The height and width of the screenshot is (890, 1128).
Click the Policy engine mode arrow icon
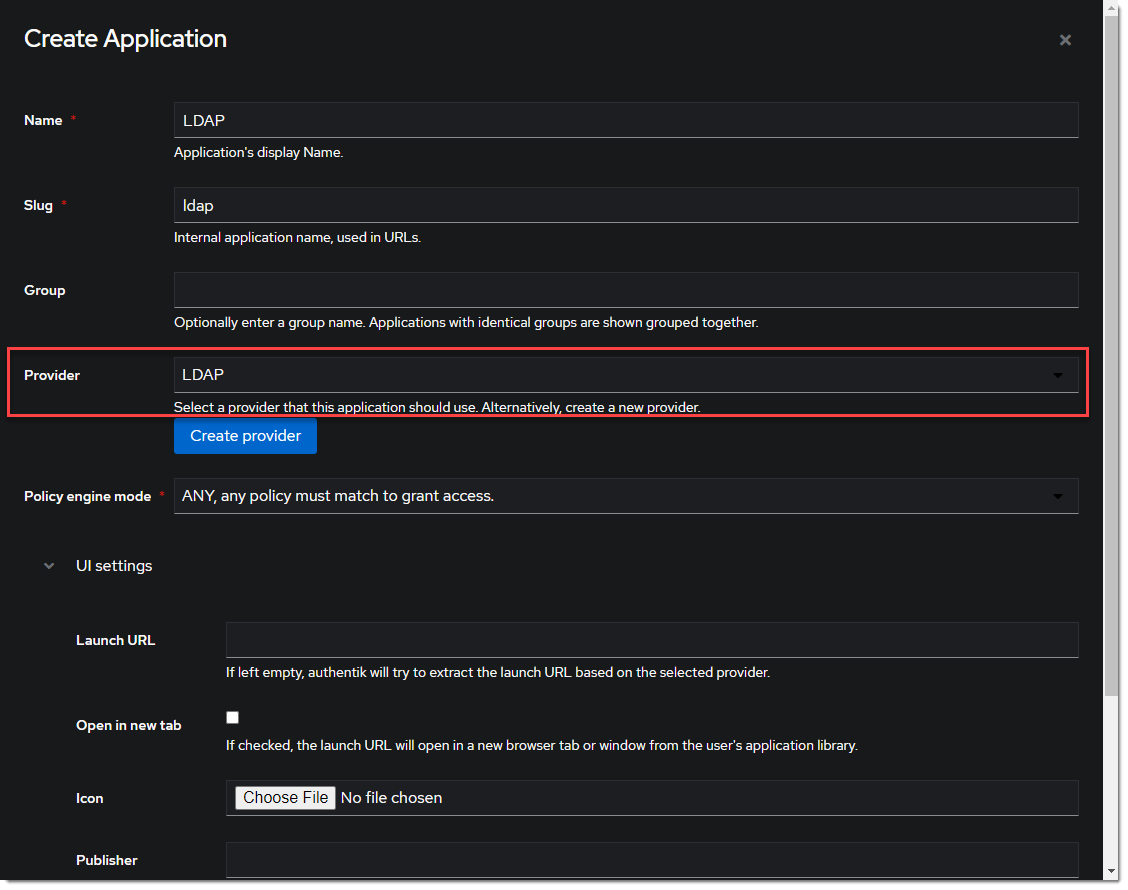[1058, 497]
